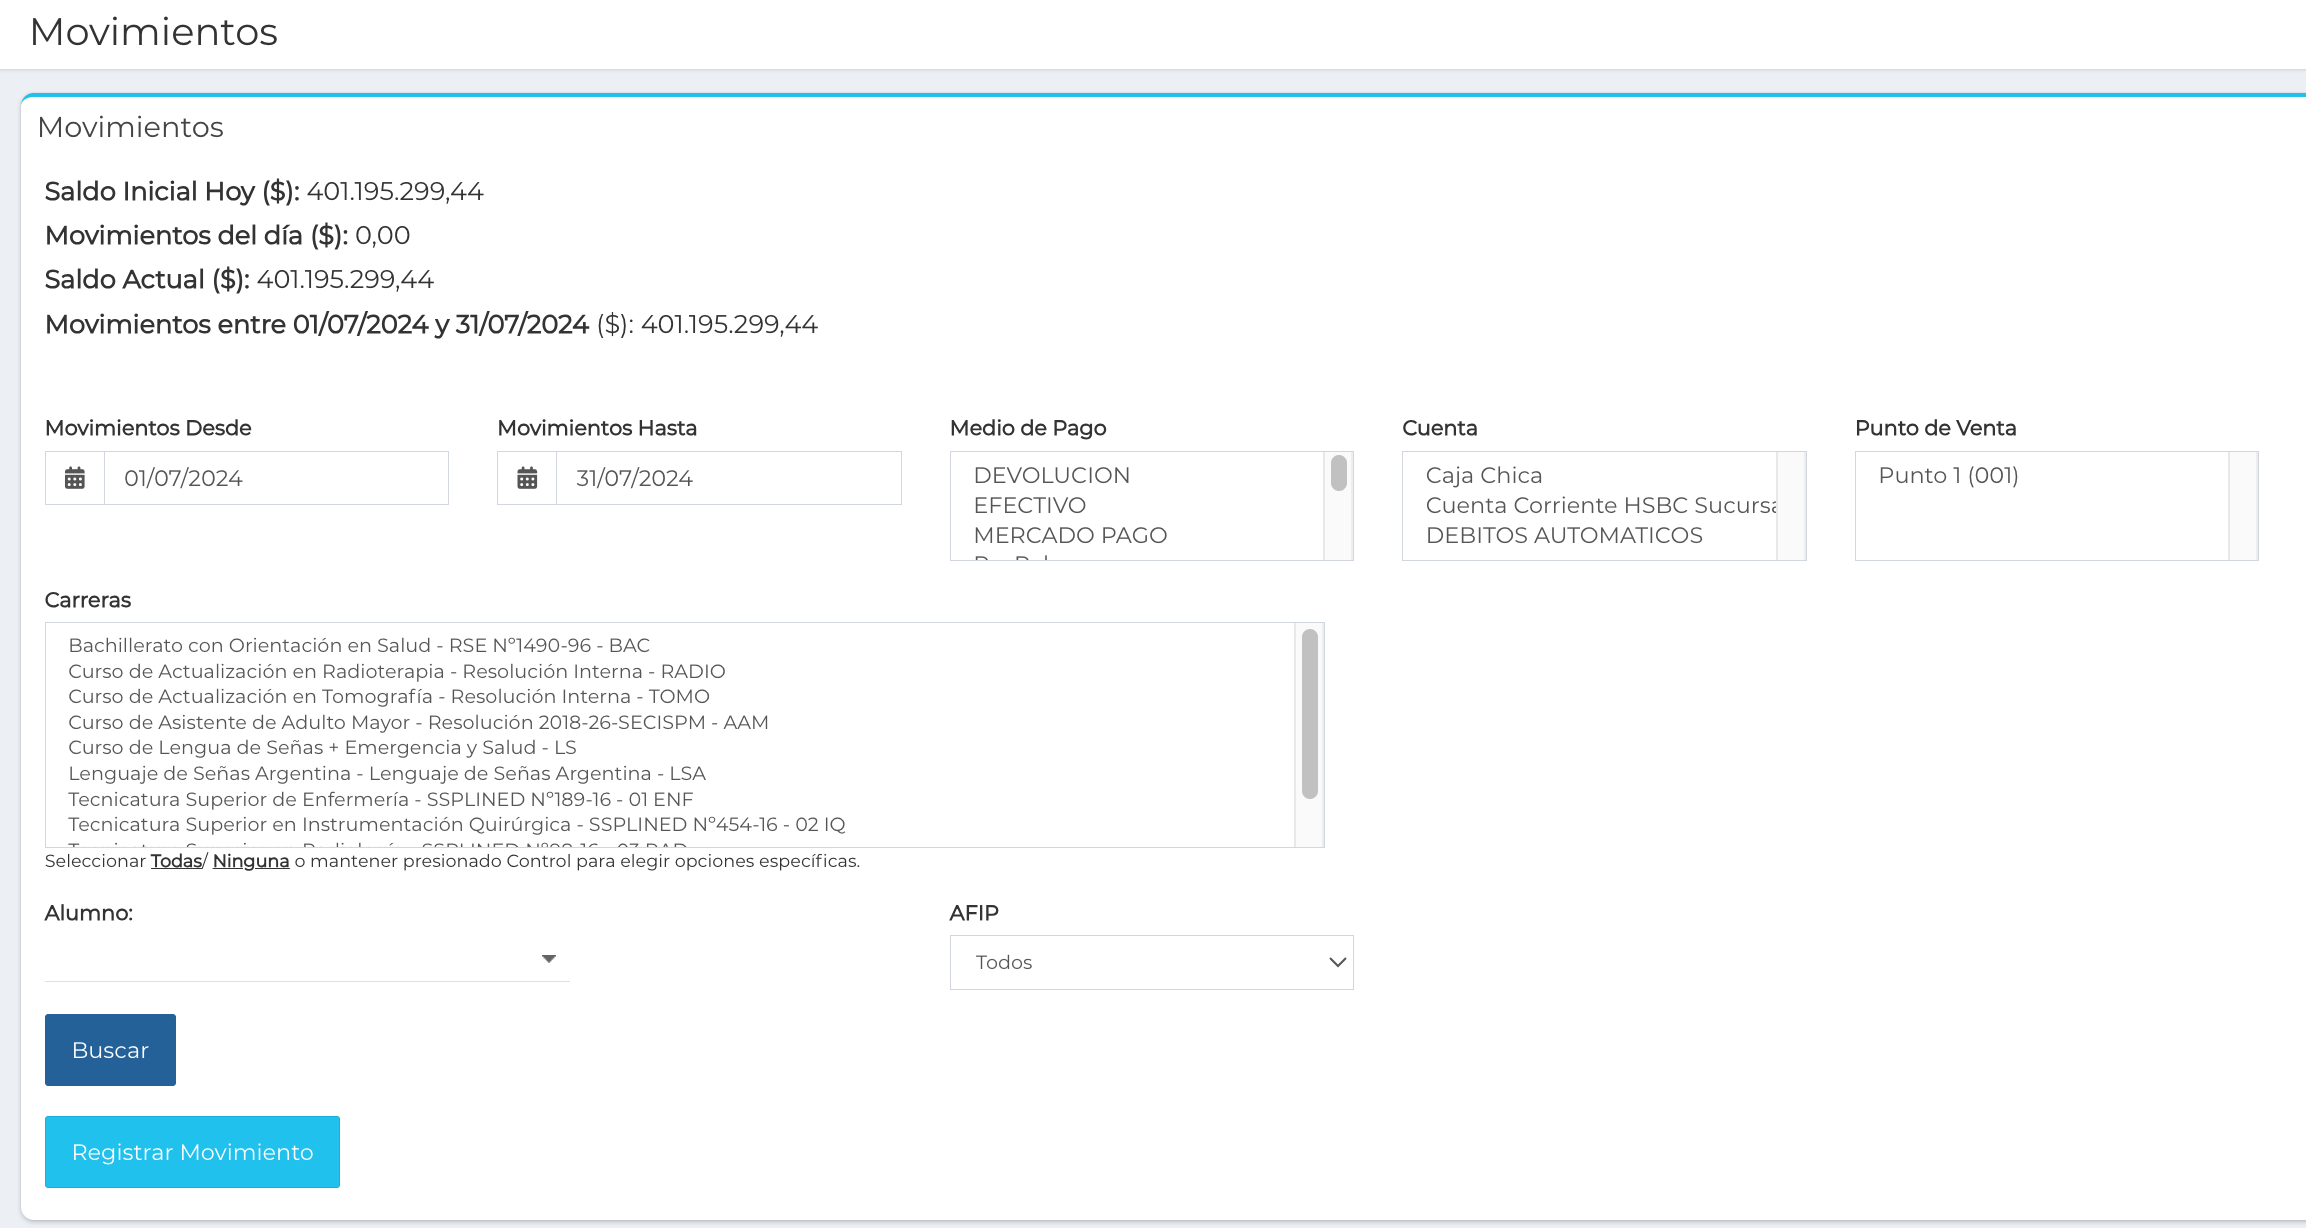The width and height of the screenshot is (2306, 1228).
Task: Expand the AFIP Todos dropdown
Action: (x=1151, y=962)
